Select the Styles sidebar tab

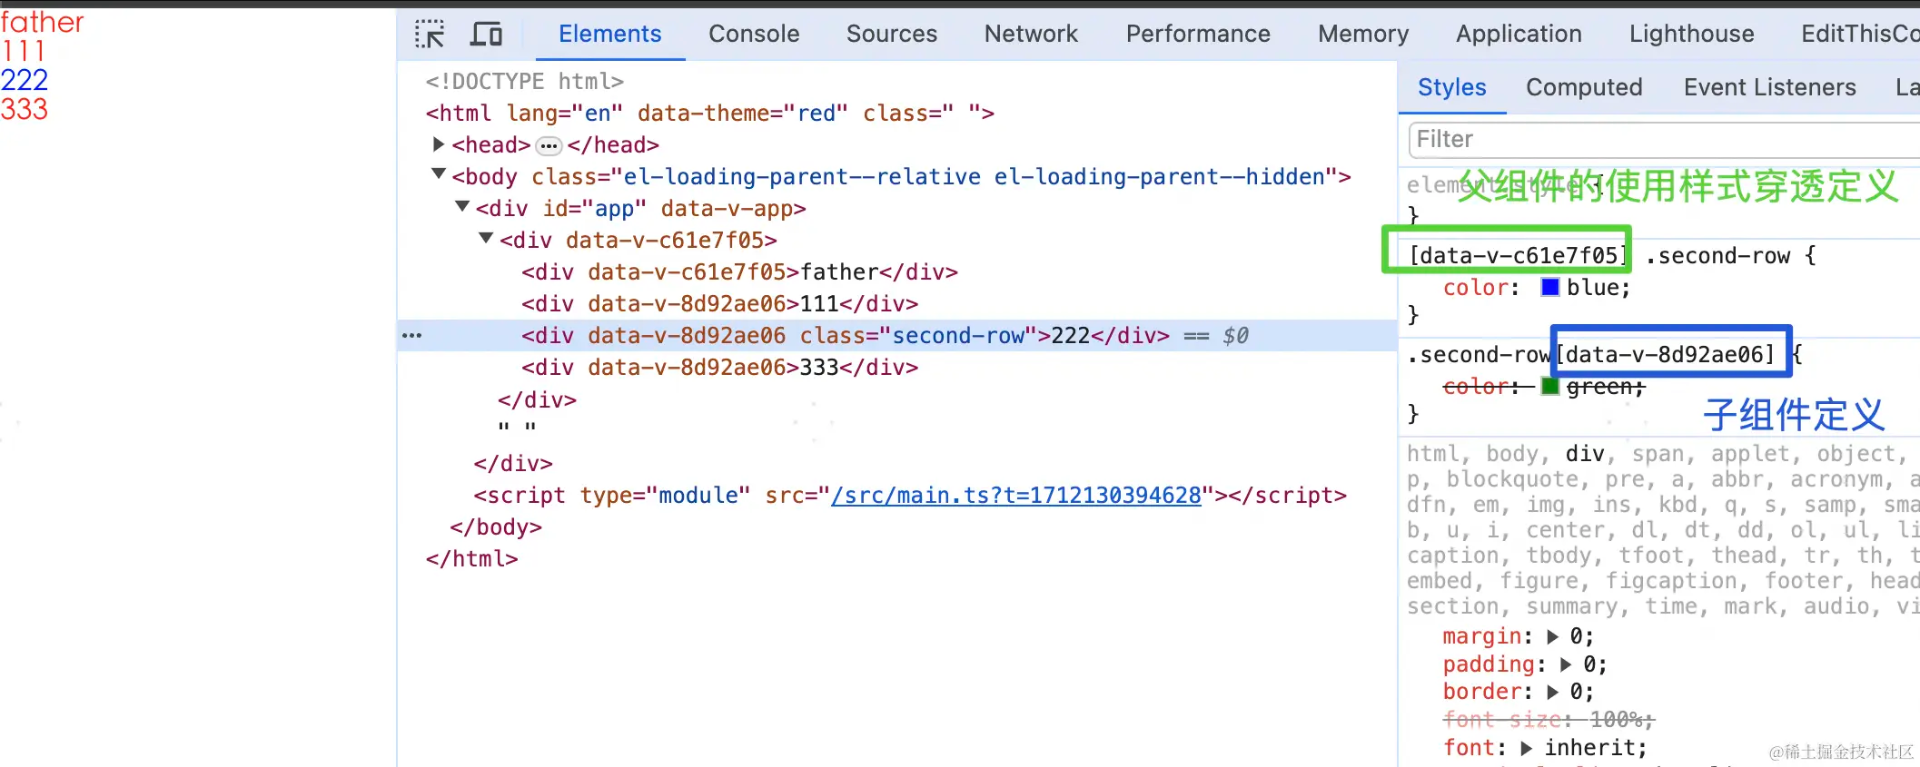pos(1452,88)
